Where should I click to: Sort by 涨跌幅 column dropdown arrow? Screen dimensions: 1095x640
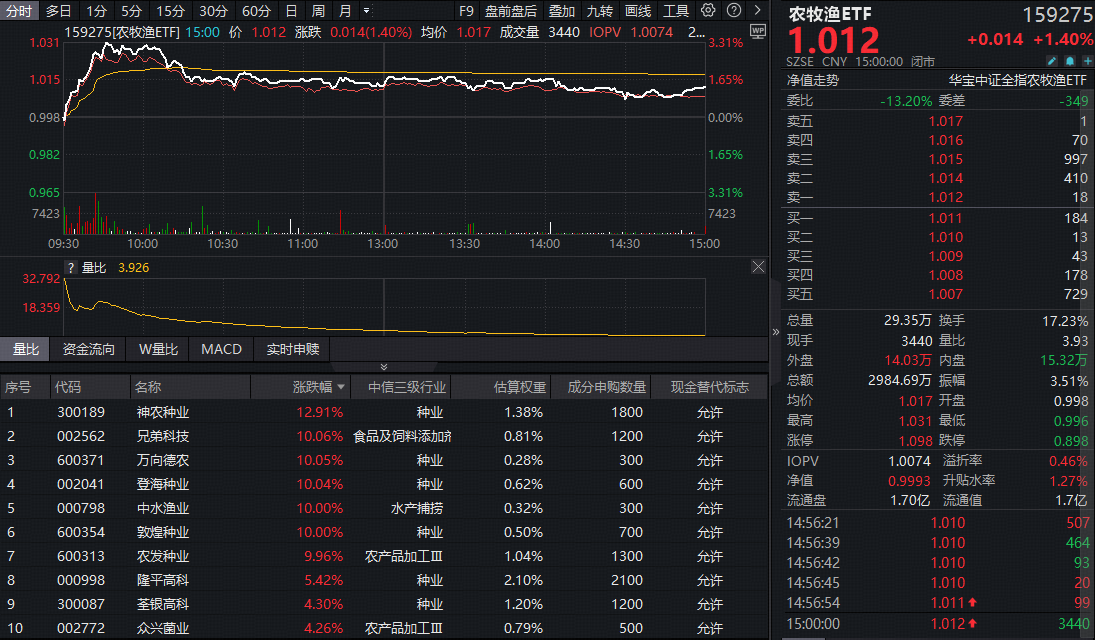click(x=342, y=387)
